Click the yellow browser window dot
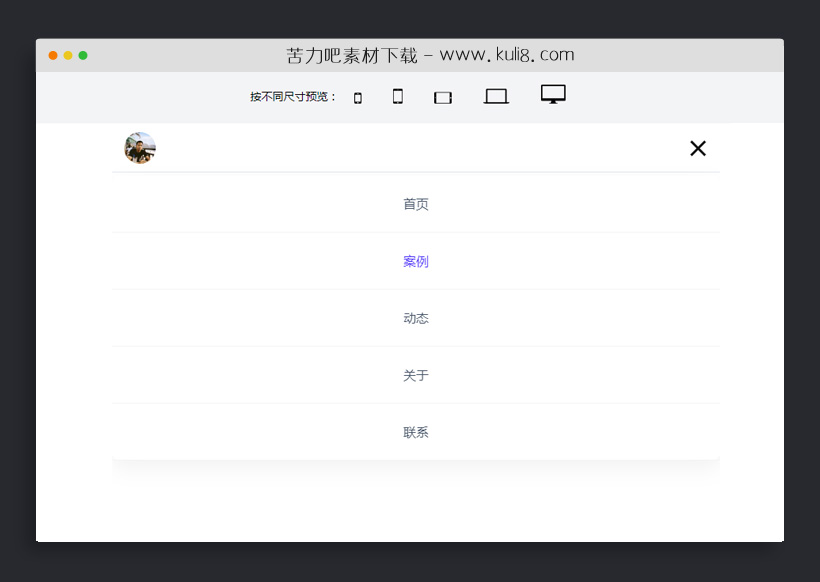 pyautogui.click(x=68, y=55)
